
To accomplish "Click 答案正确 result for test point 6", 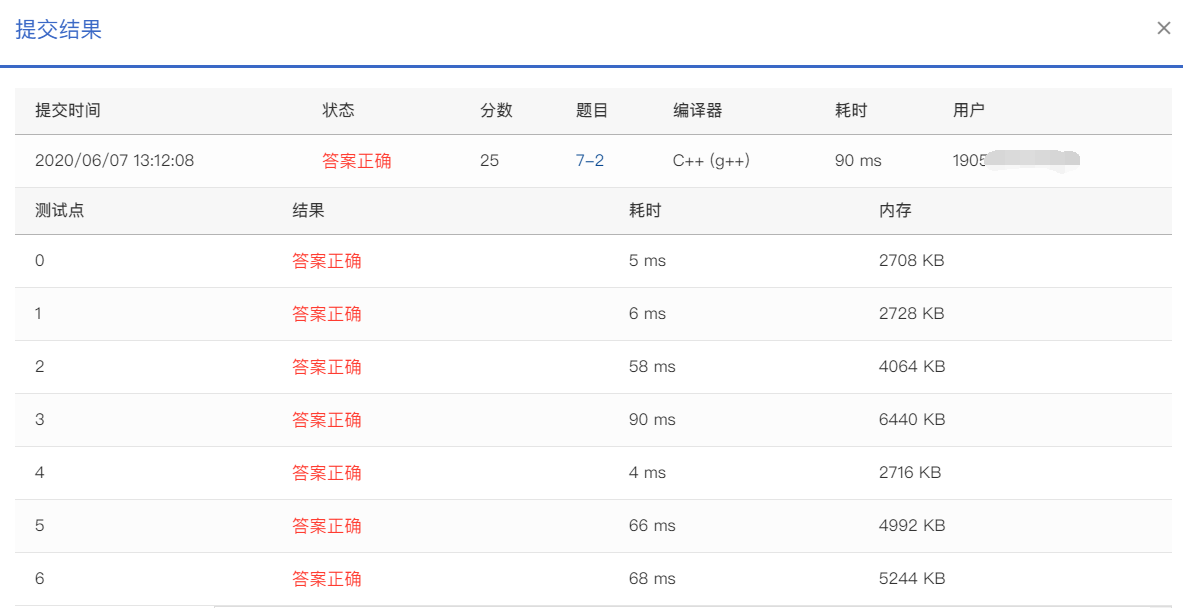I will tap(327, 579).
